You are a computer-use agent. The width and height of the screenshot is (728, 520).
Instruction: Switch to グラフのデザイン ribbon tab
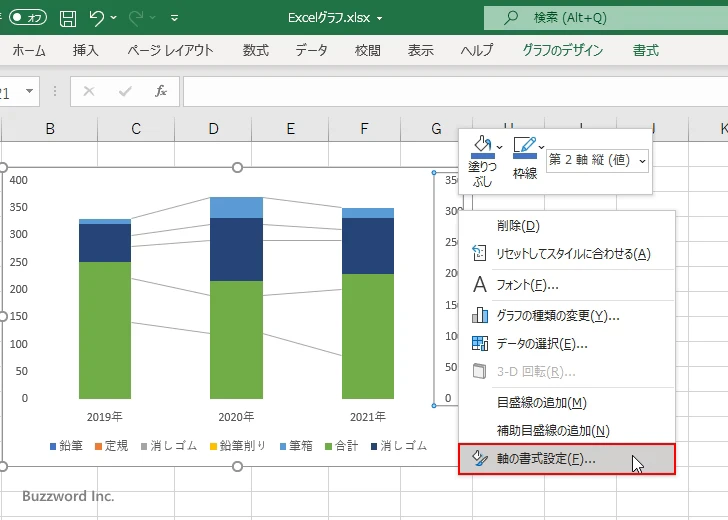(x=562, y=50)
